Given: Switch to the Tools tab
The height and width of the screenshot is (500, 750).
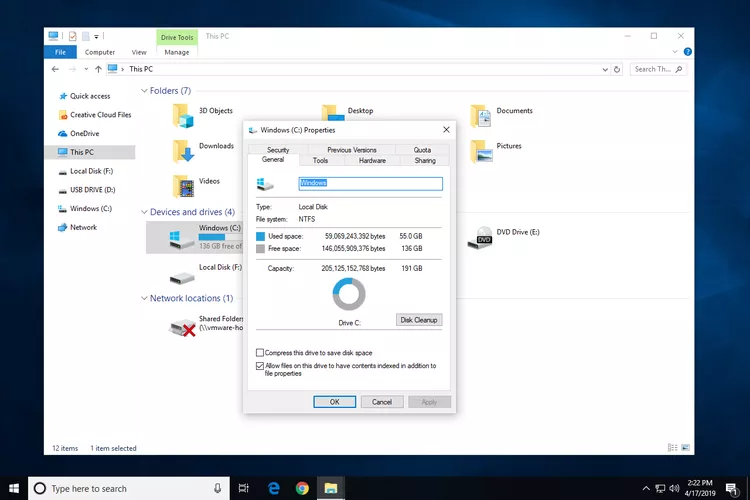Looking at the screenshot, I should 320,160.
